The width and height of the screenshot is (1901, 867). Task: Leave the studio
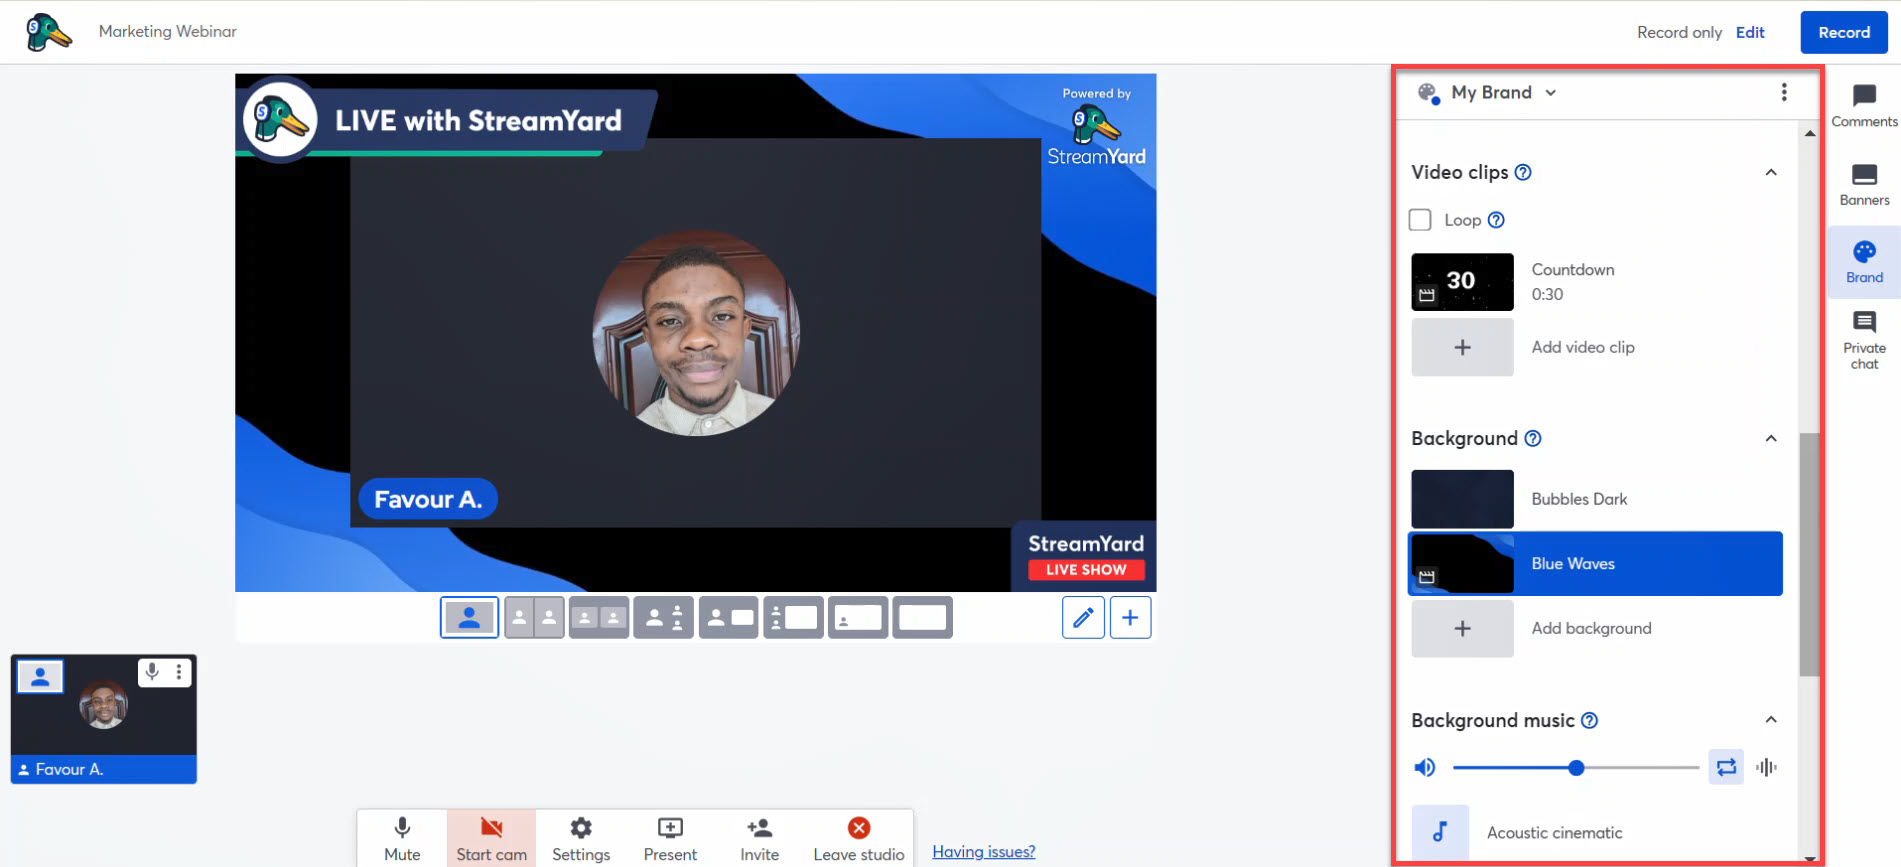(x=859, y=838)
